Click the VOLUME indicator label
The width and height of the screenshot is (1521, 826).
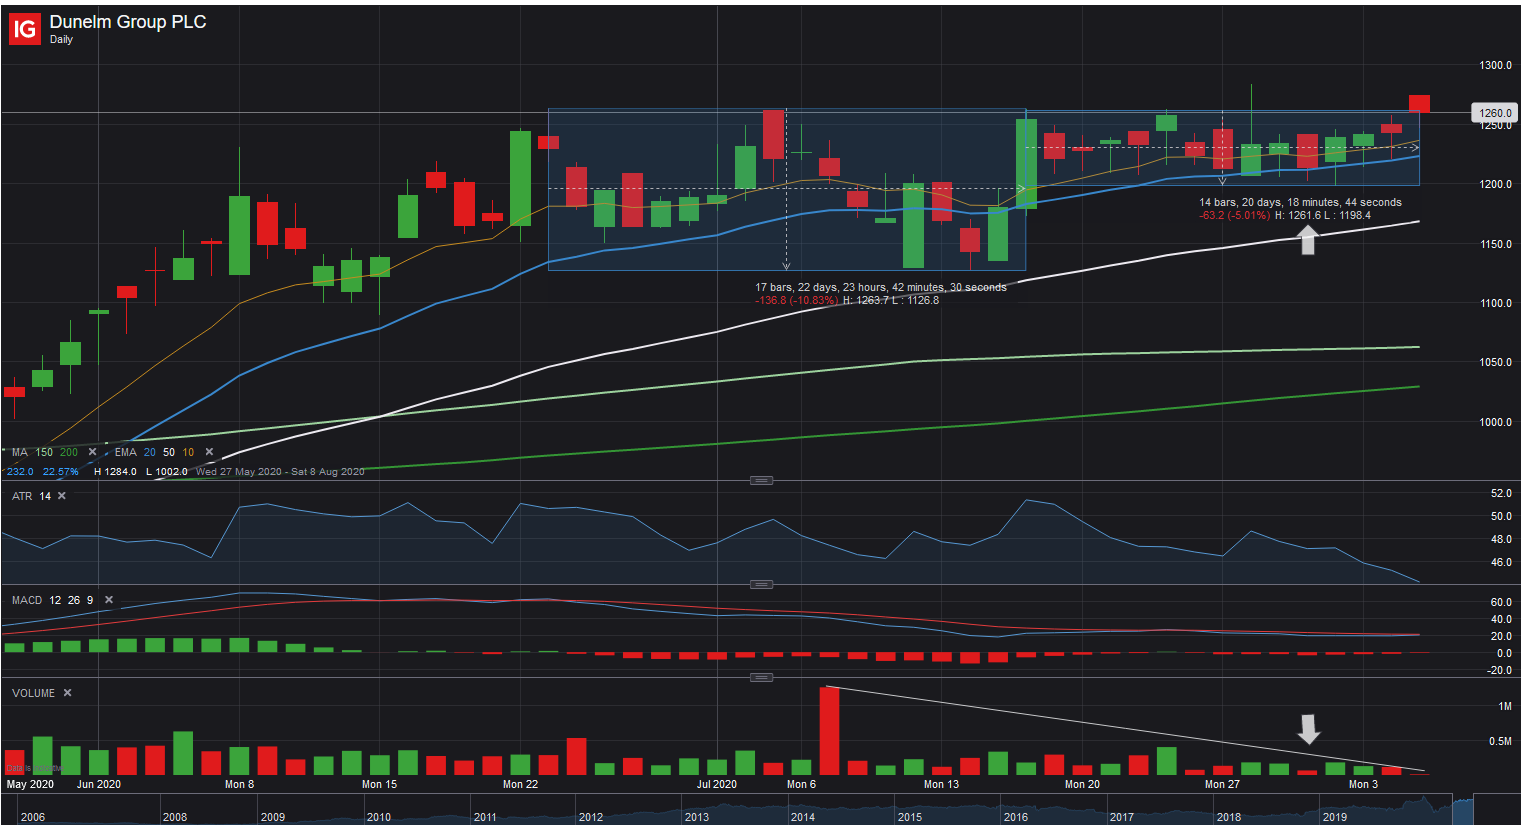34,693
